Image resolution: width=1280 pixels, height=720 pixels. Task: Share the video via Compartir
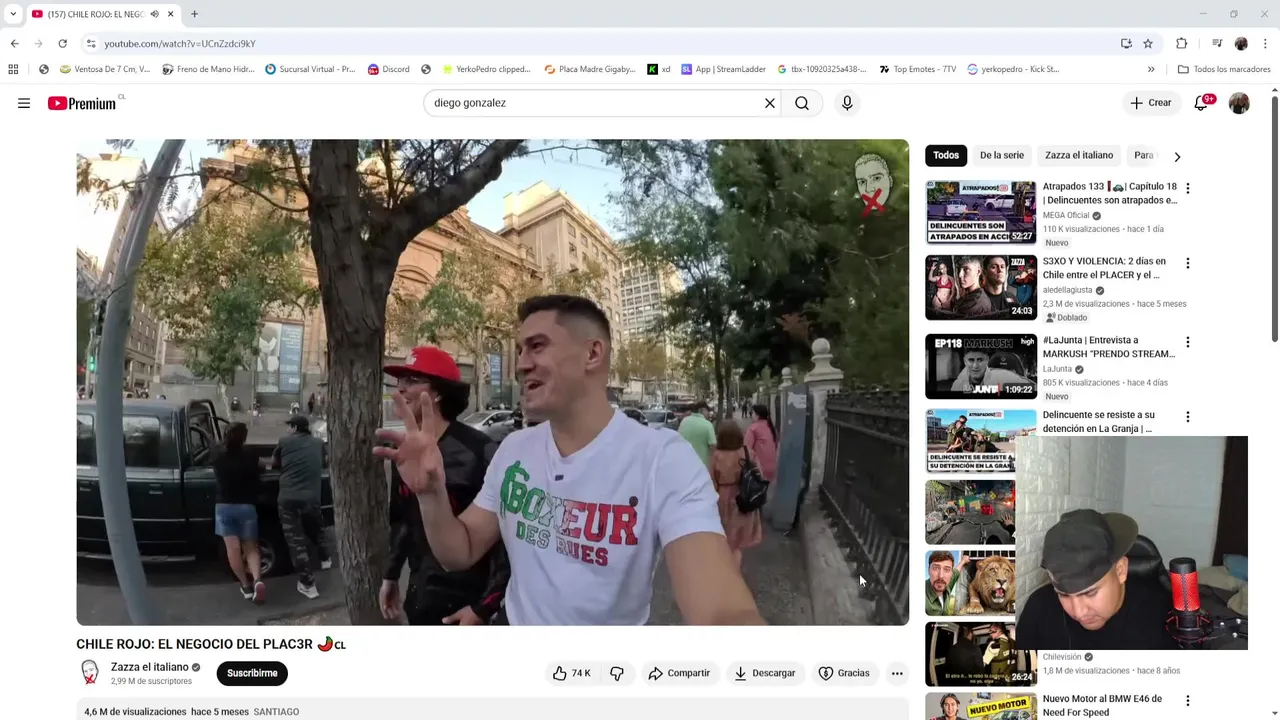tap(679, 673)
